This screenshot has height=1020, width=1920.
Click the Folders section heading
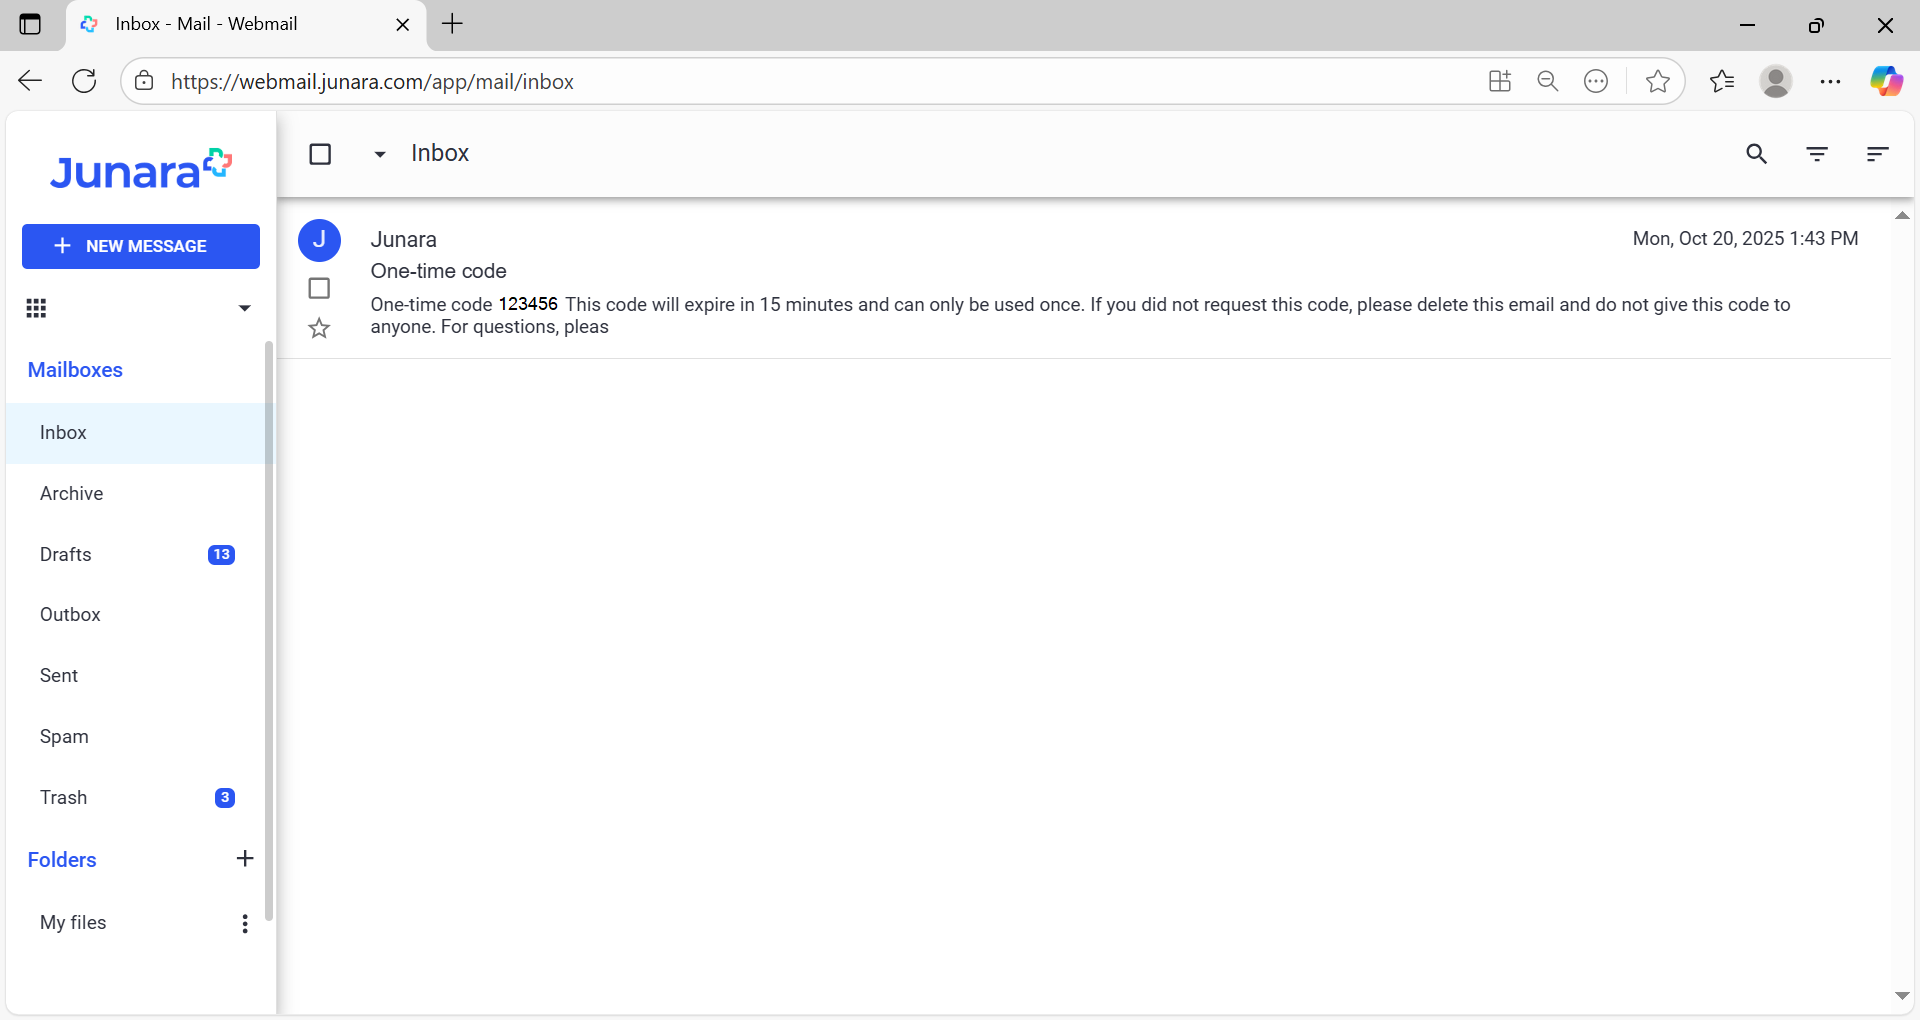62,860
